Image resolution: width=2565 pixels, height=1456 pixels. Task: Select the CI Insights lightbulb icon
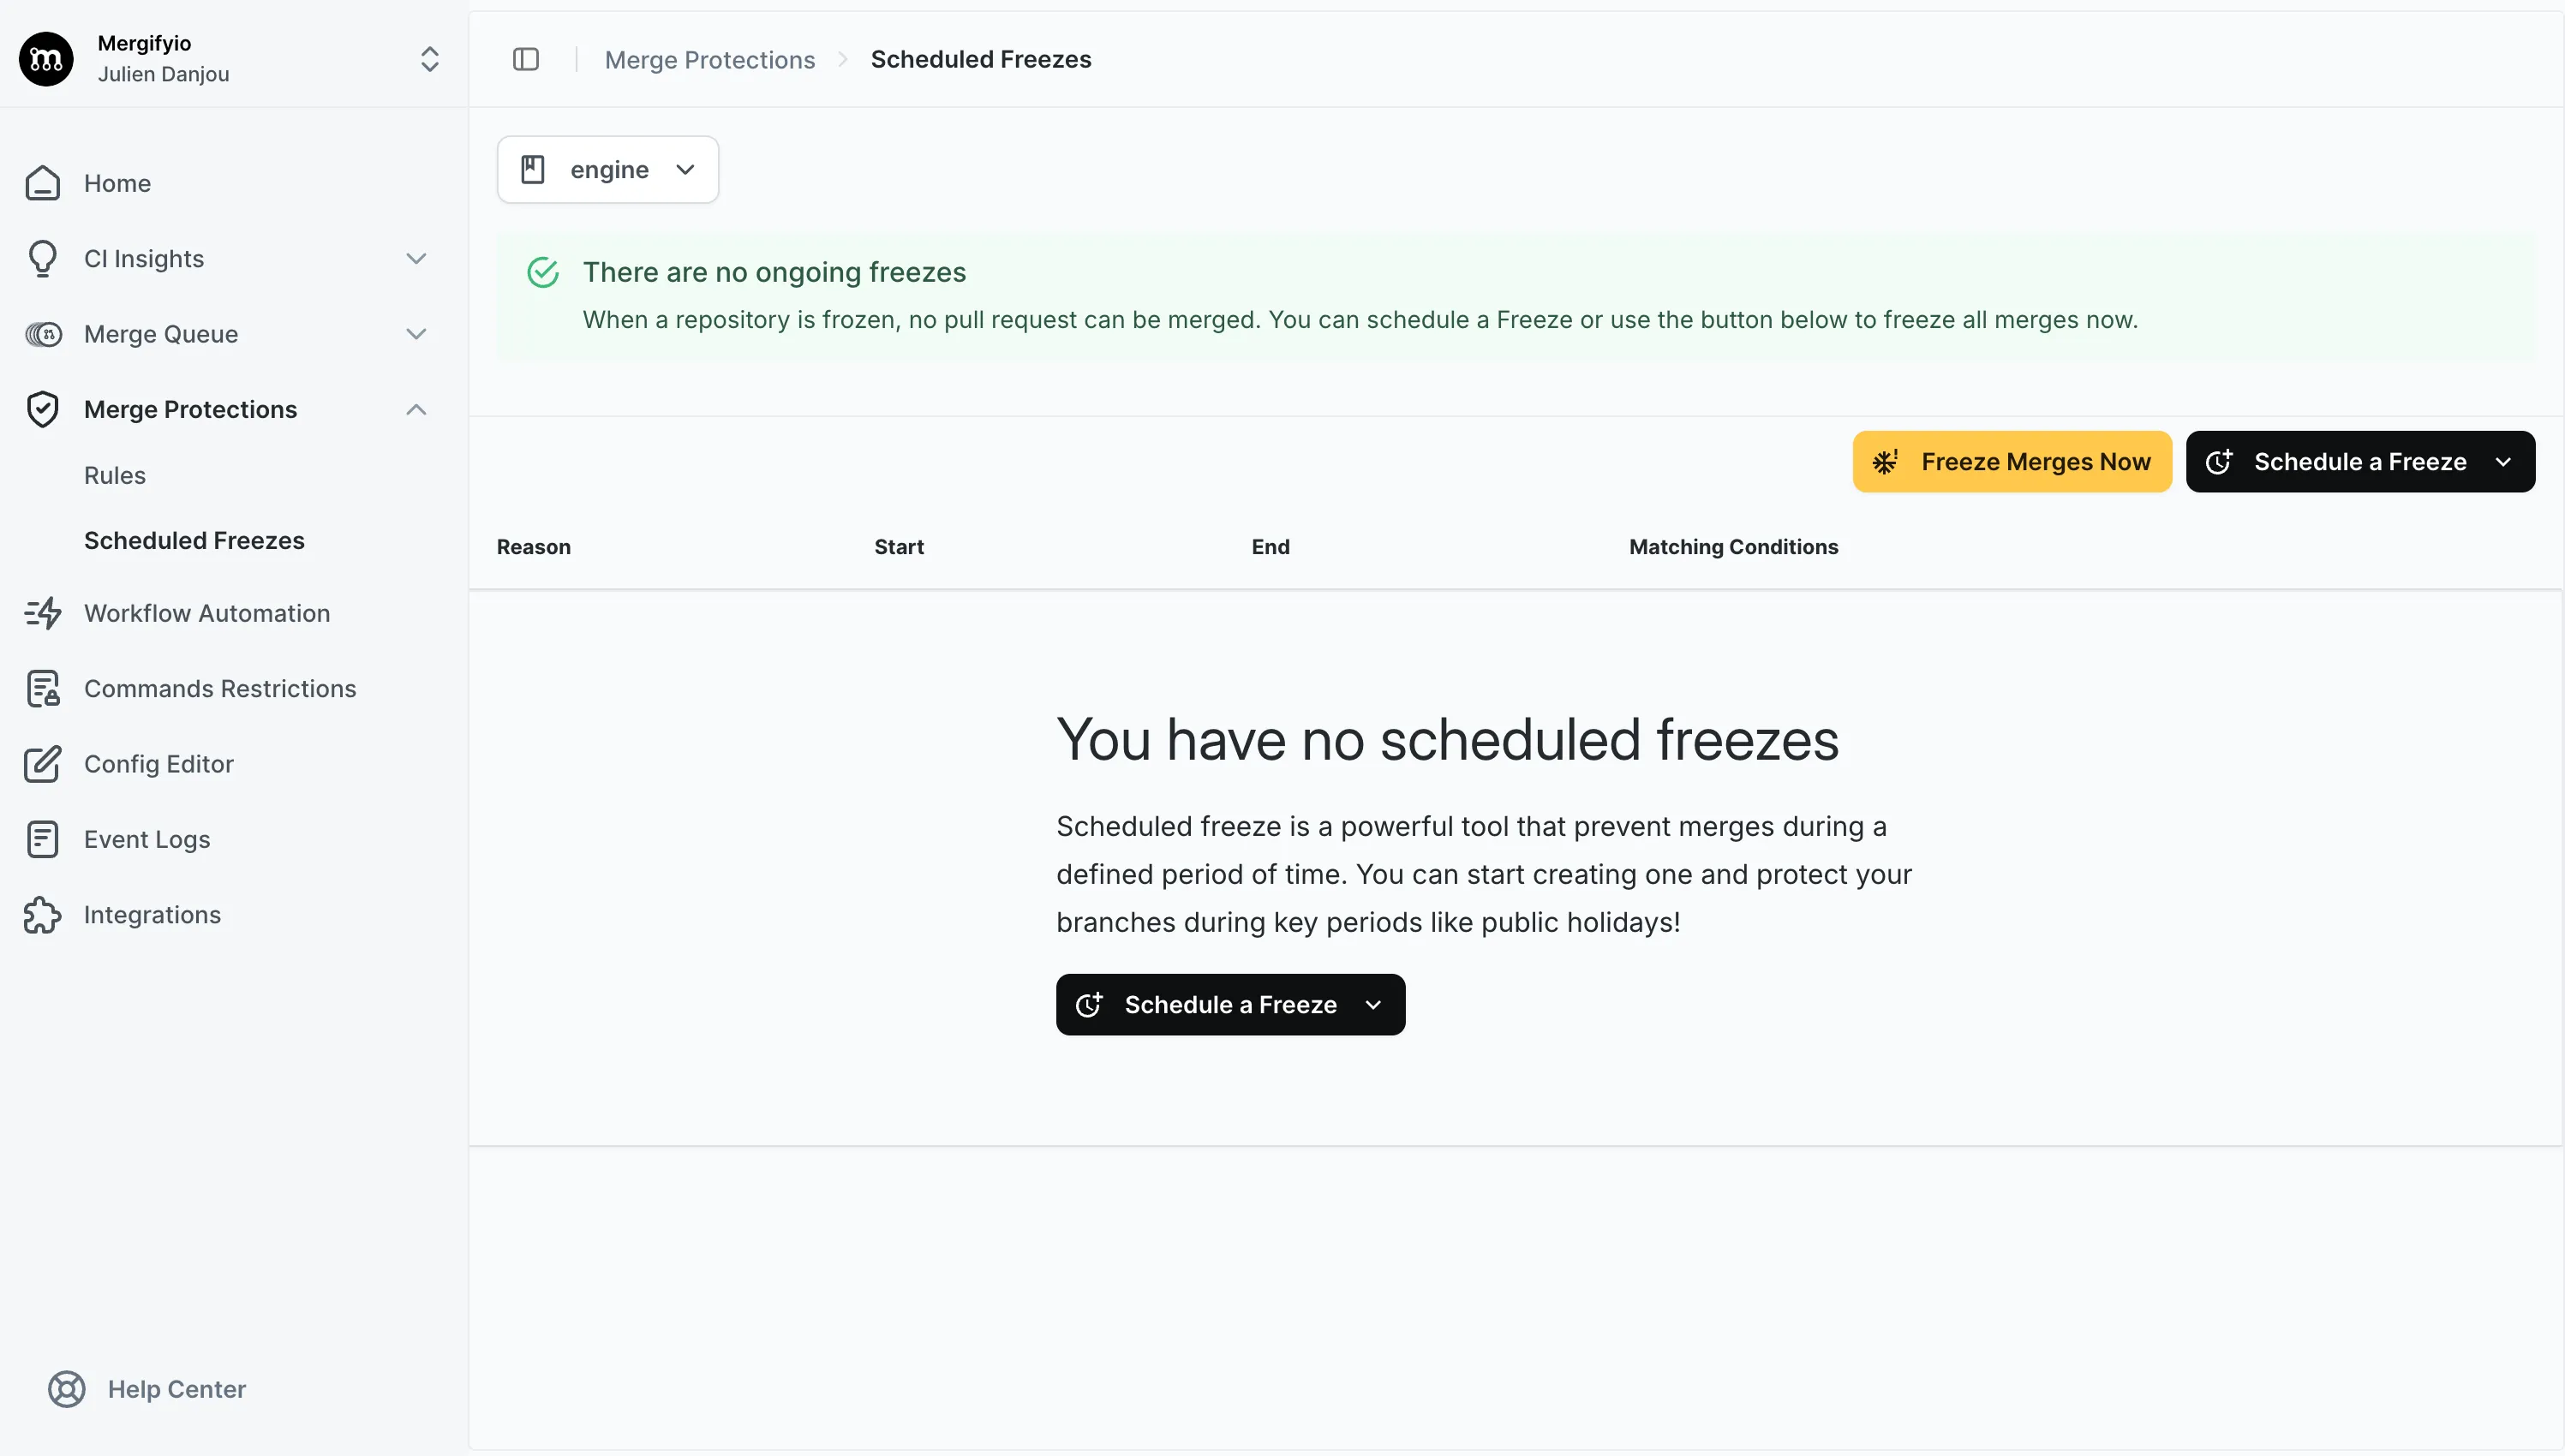pyautogui.click(x=43, y=258)
